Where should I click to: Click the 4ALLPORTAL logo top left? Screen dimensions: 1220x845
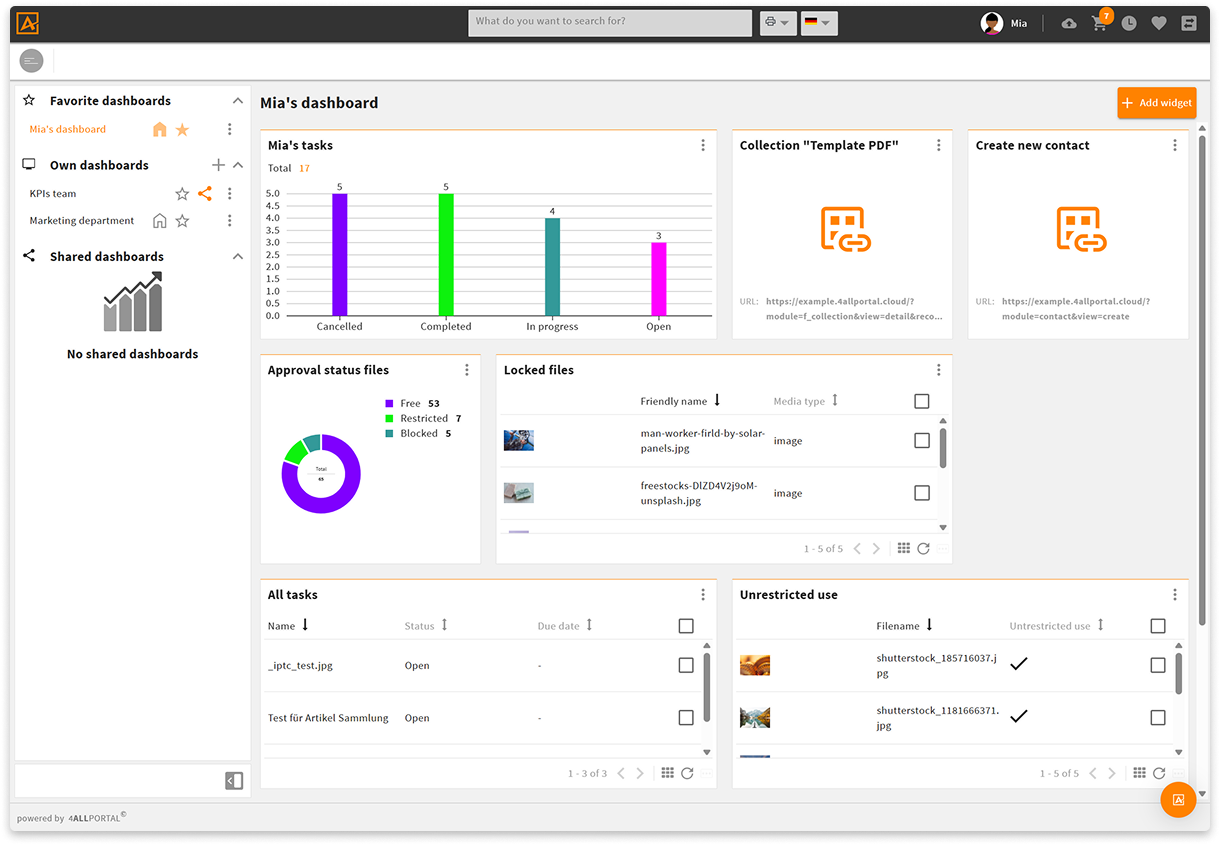(x=29, y=23)
